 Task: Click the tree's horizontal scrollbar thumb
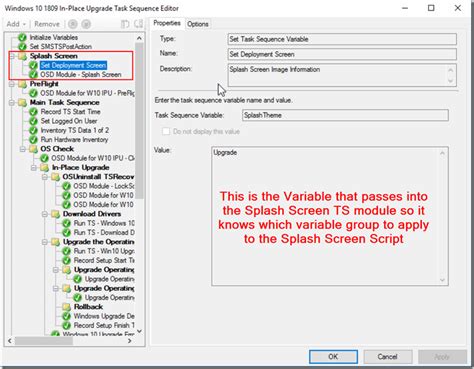coord(44,341)
